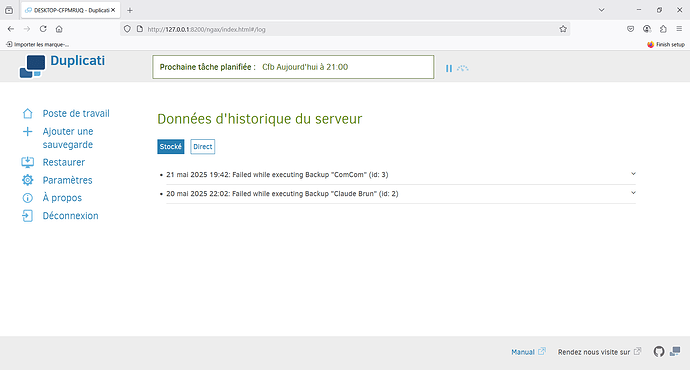The image size is (690, 370).
Task: Click the plus icon for Ajouter une sauvegarde
Action: pos(27,132)
